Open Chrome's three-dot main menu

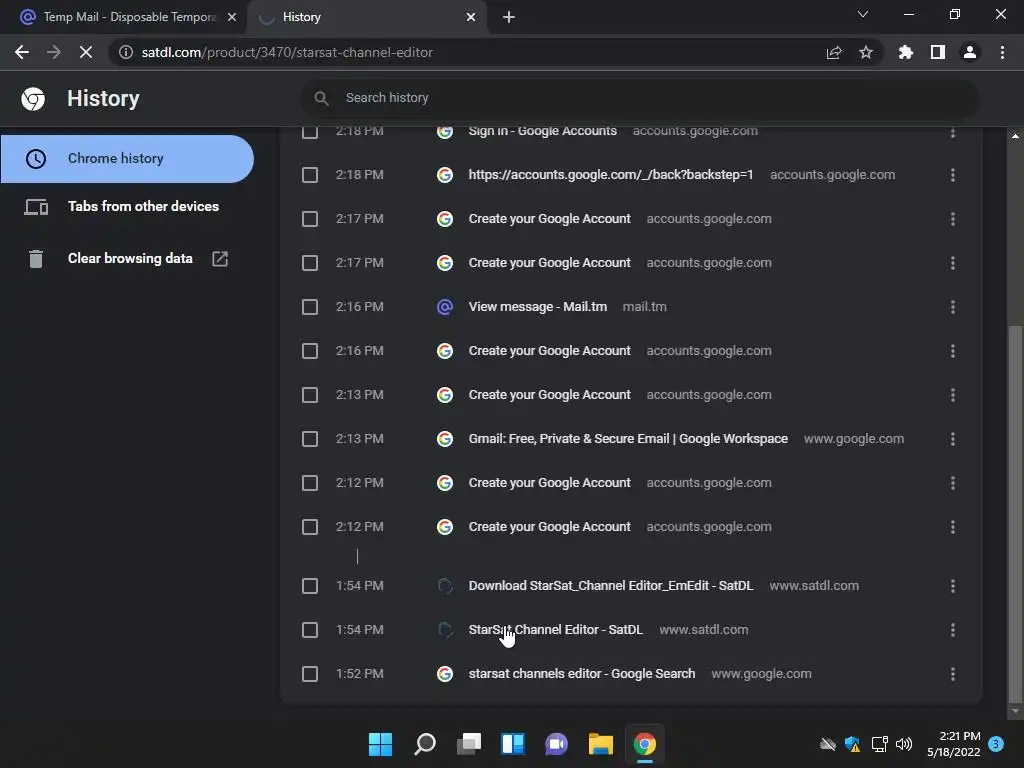[1002, 52]
